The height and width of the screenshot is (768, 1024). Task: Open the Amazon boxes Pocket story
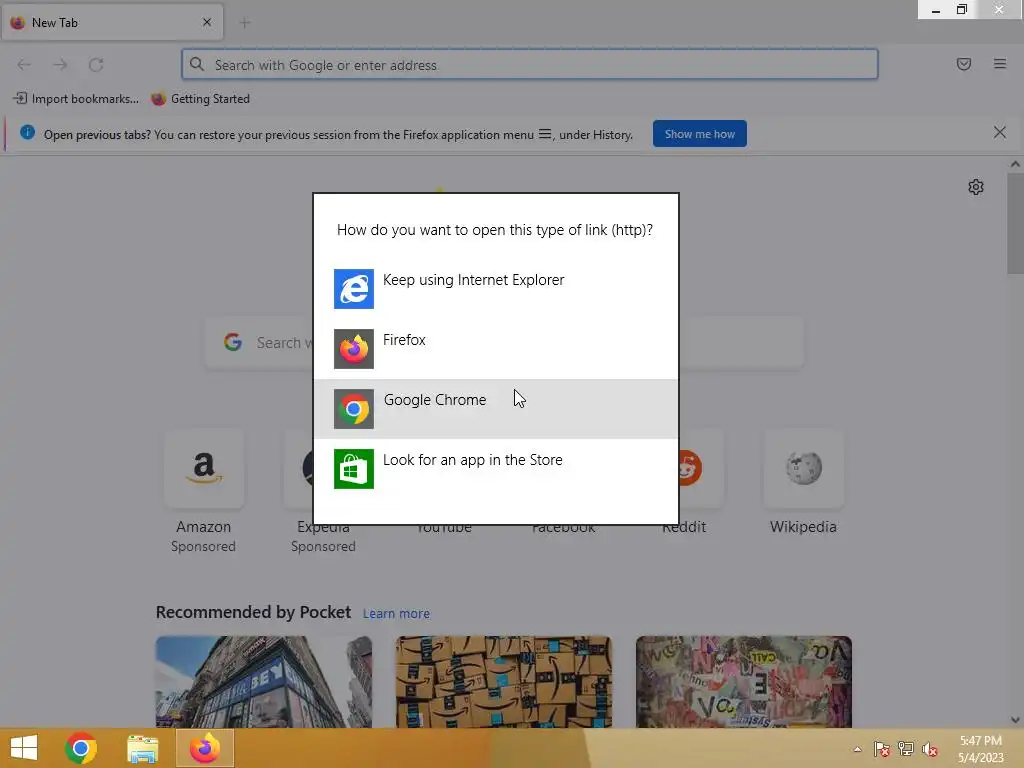(504, 682)
